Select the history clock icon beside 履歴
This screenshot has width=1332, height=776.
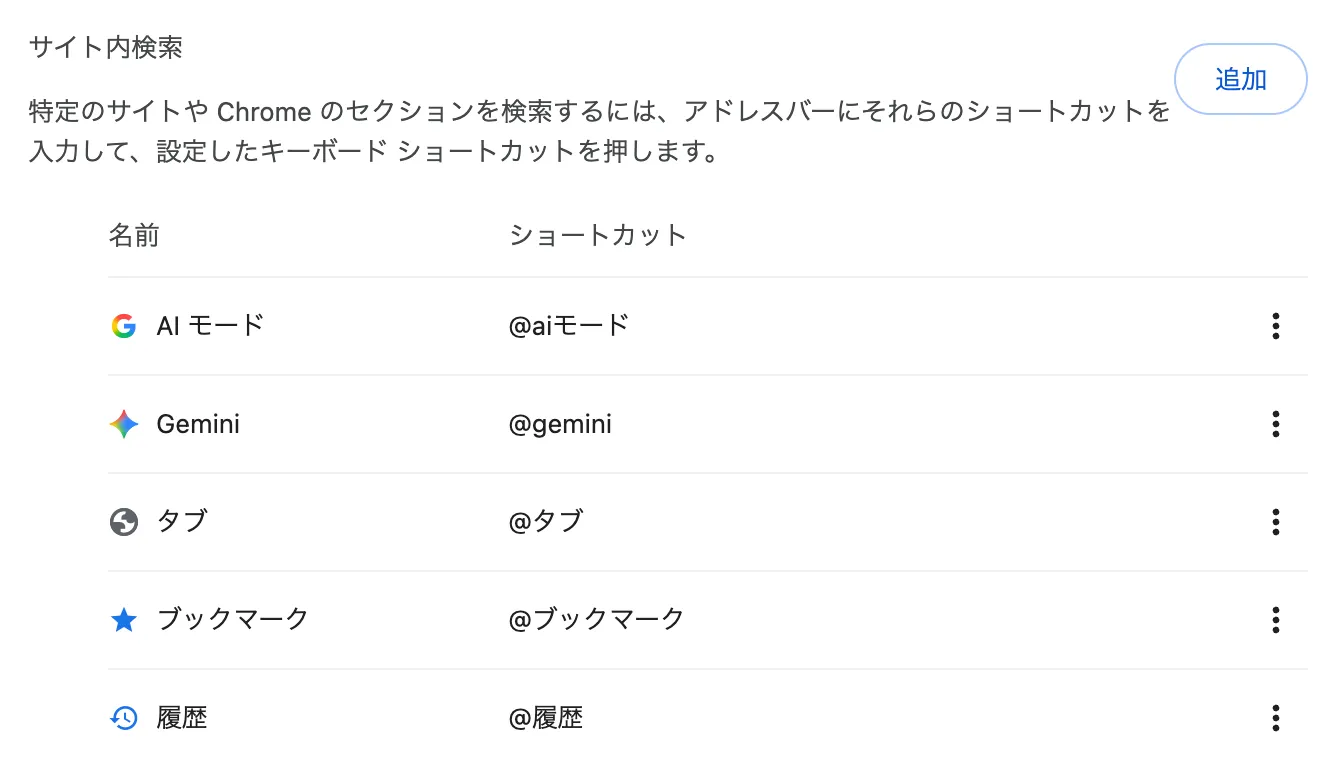tap(123, 717)
